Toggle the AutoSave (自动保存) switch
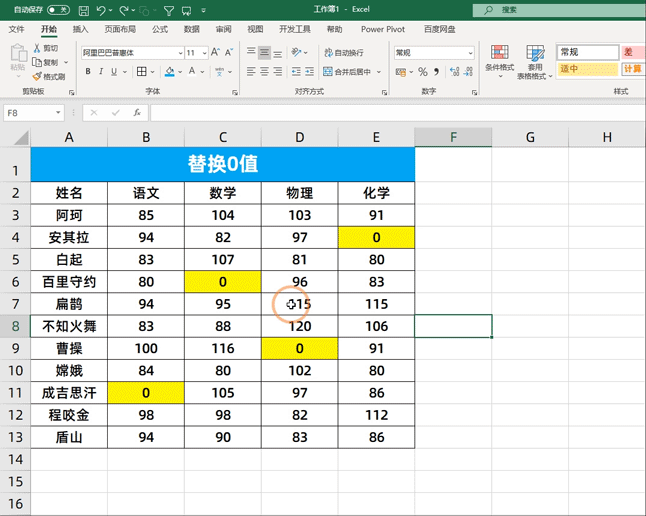This screenshot has height=516, width=646. tap(59, 10)
